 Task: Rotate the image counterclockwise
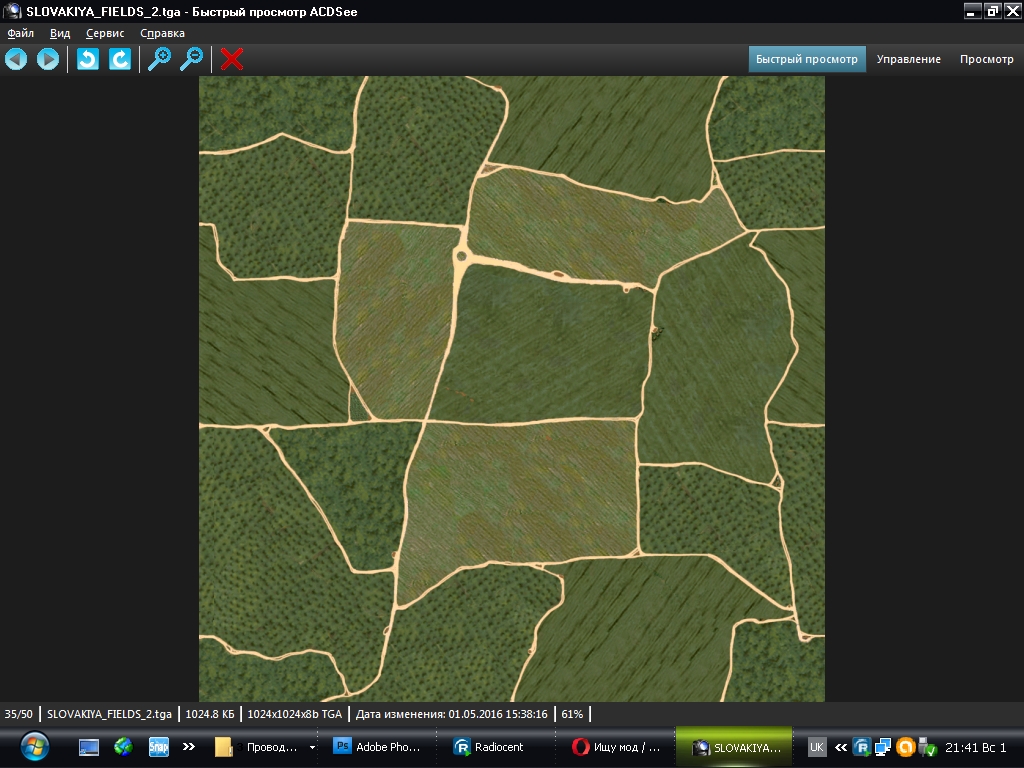point(88,59)
